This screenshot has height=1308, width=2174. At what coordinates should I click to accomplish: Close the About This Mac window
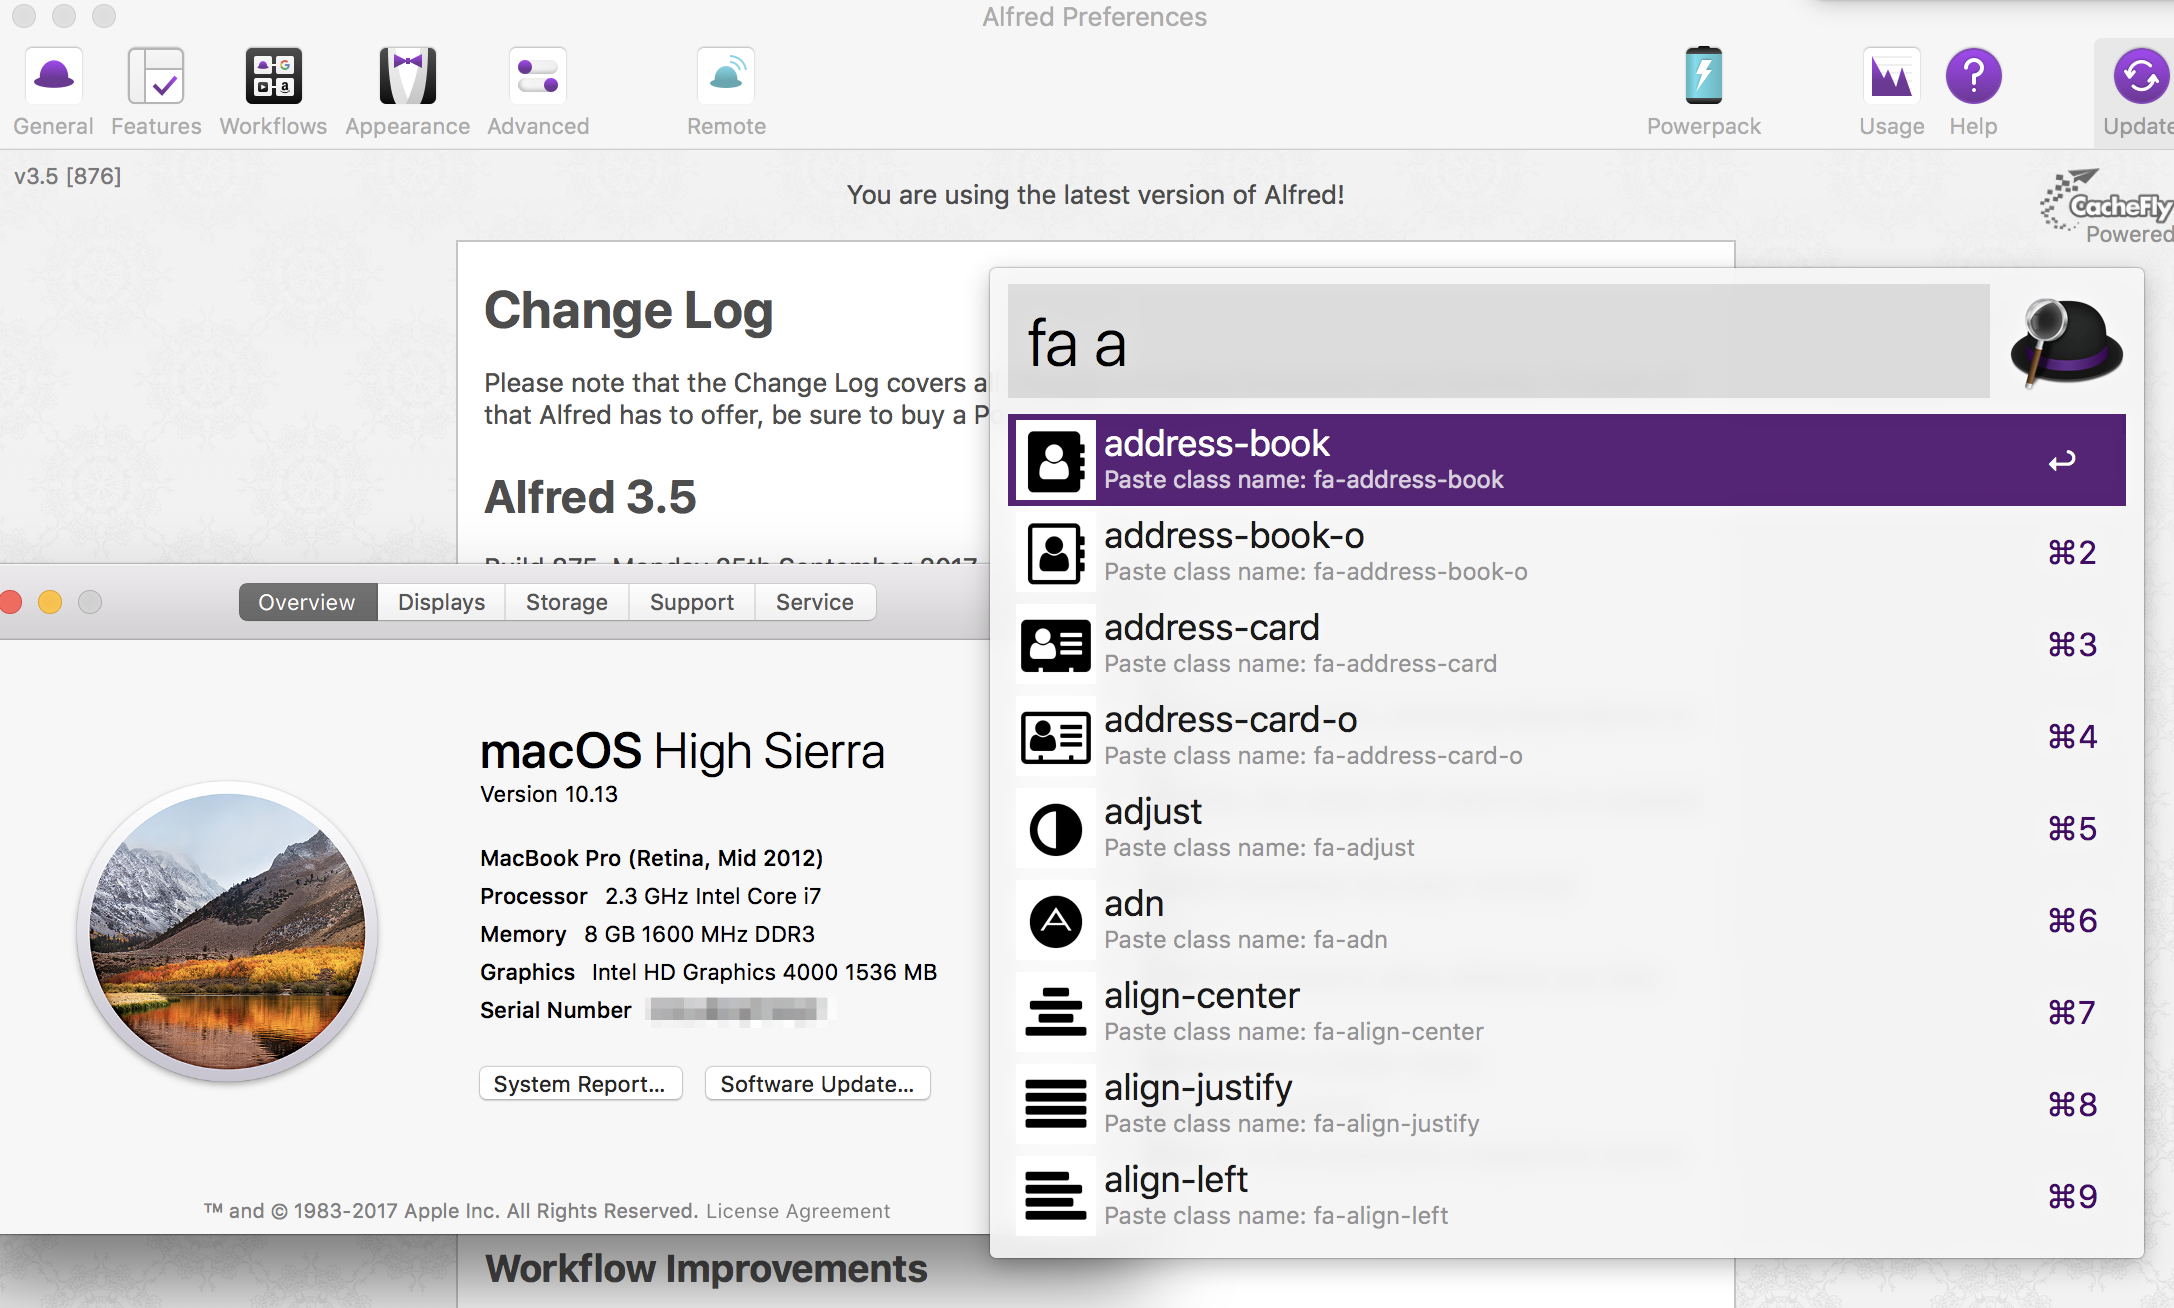pyautogui.click(x=11, y=602)
